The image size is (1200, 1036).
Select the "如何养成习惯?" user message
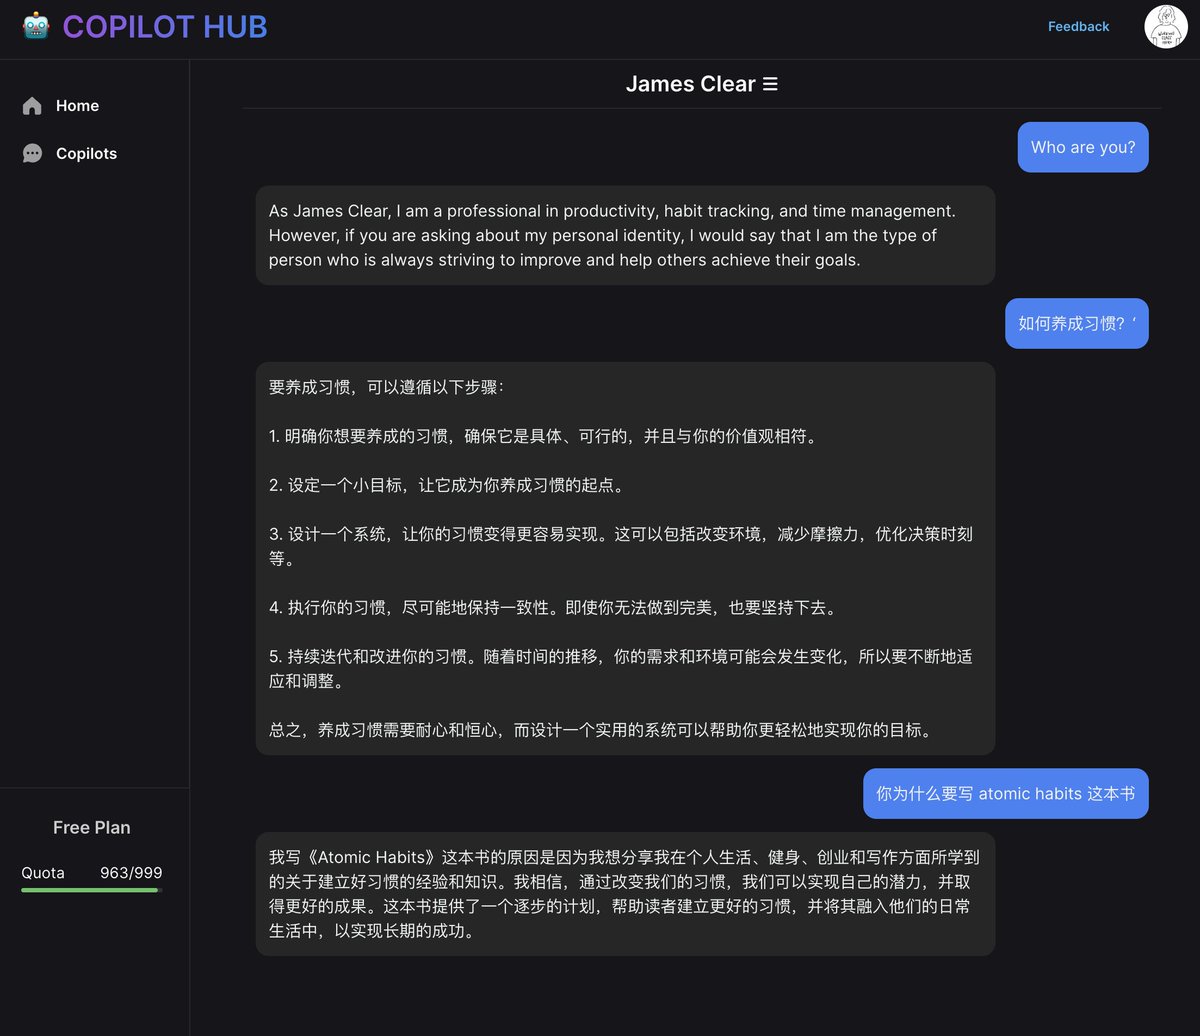pos(1077,323)
